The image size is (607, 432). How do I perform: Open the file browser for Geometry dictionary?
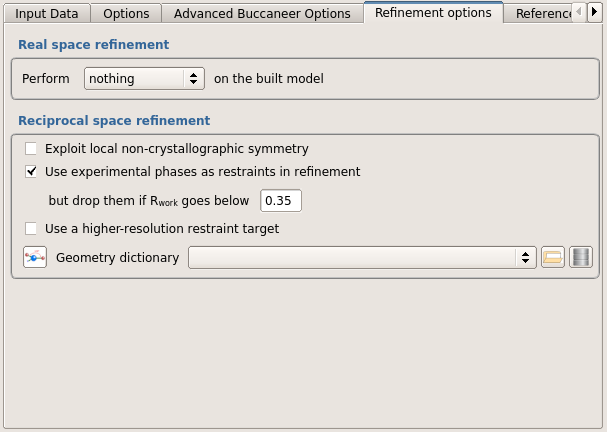552,257
